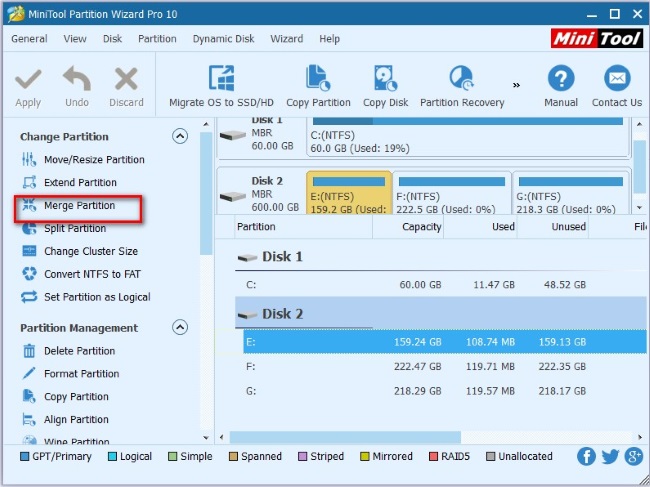The image size is (650, 487).
Task: Click the Contact Us envelope icon
Action: click(x=616, y=80)
